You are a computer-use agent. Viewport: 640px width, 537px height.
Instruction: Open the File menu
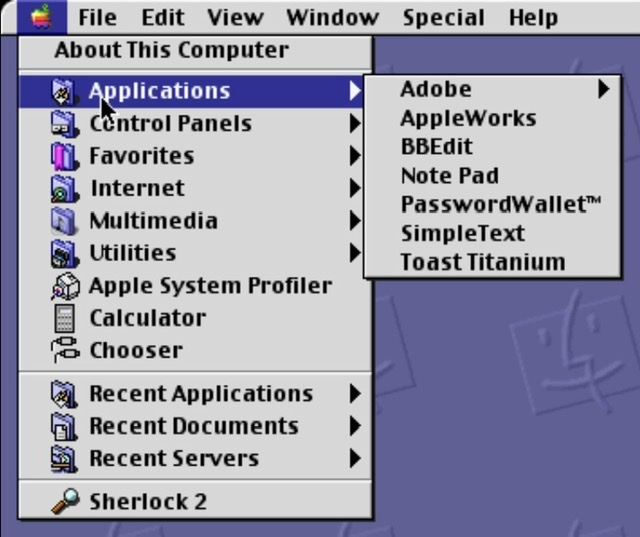(98, 18)
